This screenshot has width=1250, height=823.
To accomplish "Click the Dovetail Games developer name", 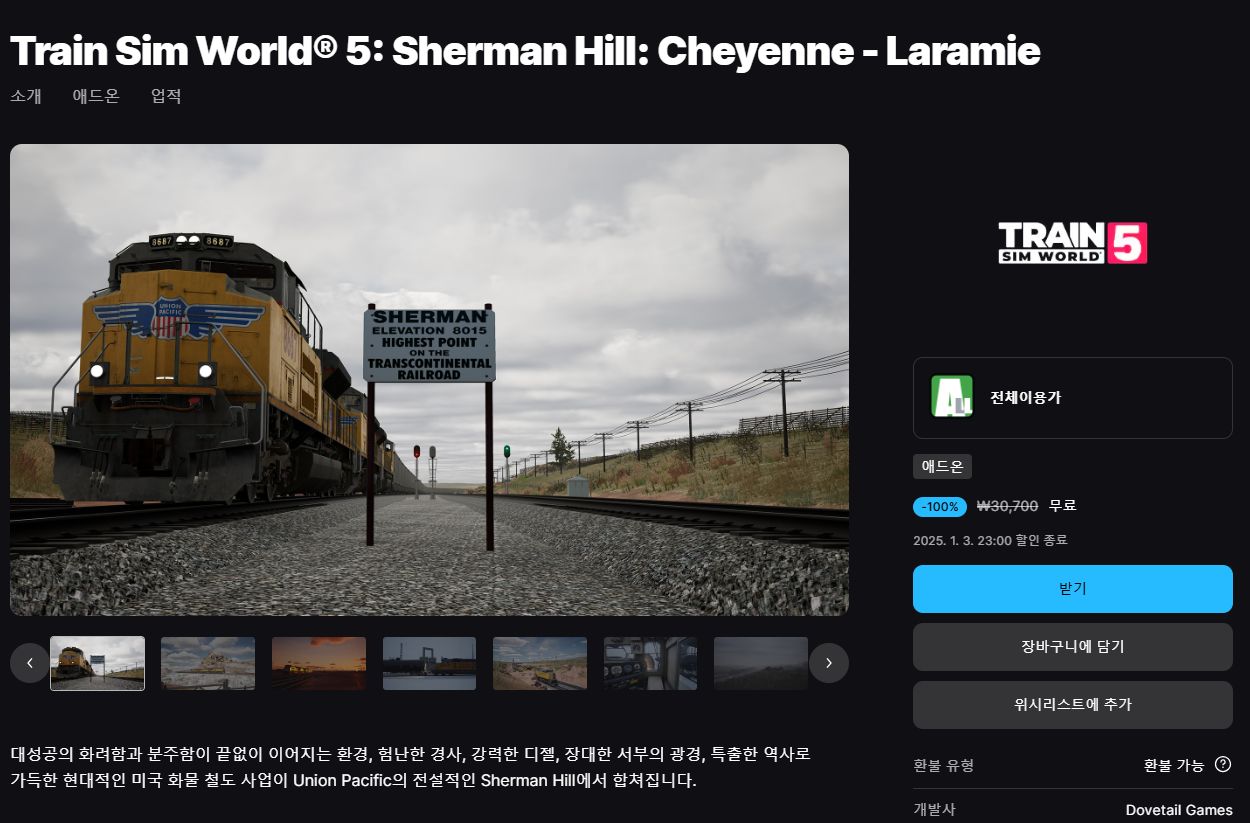I will [1179, 810].
